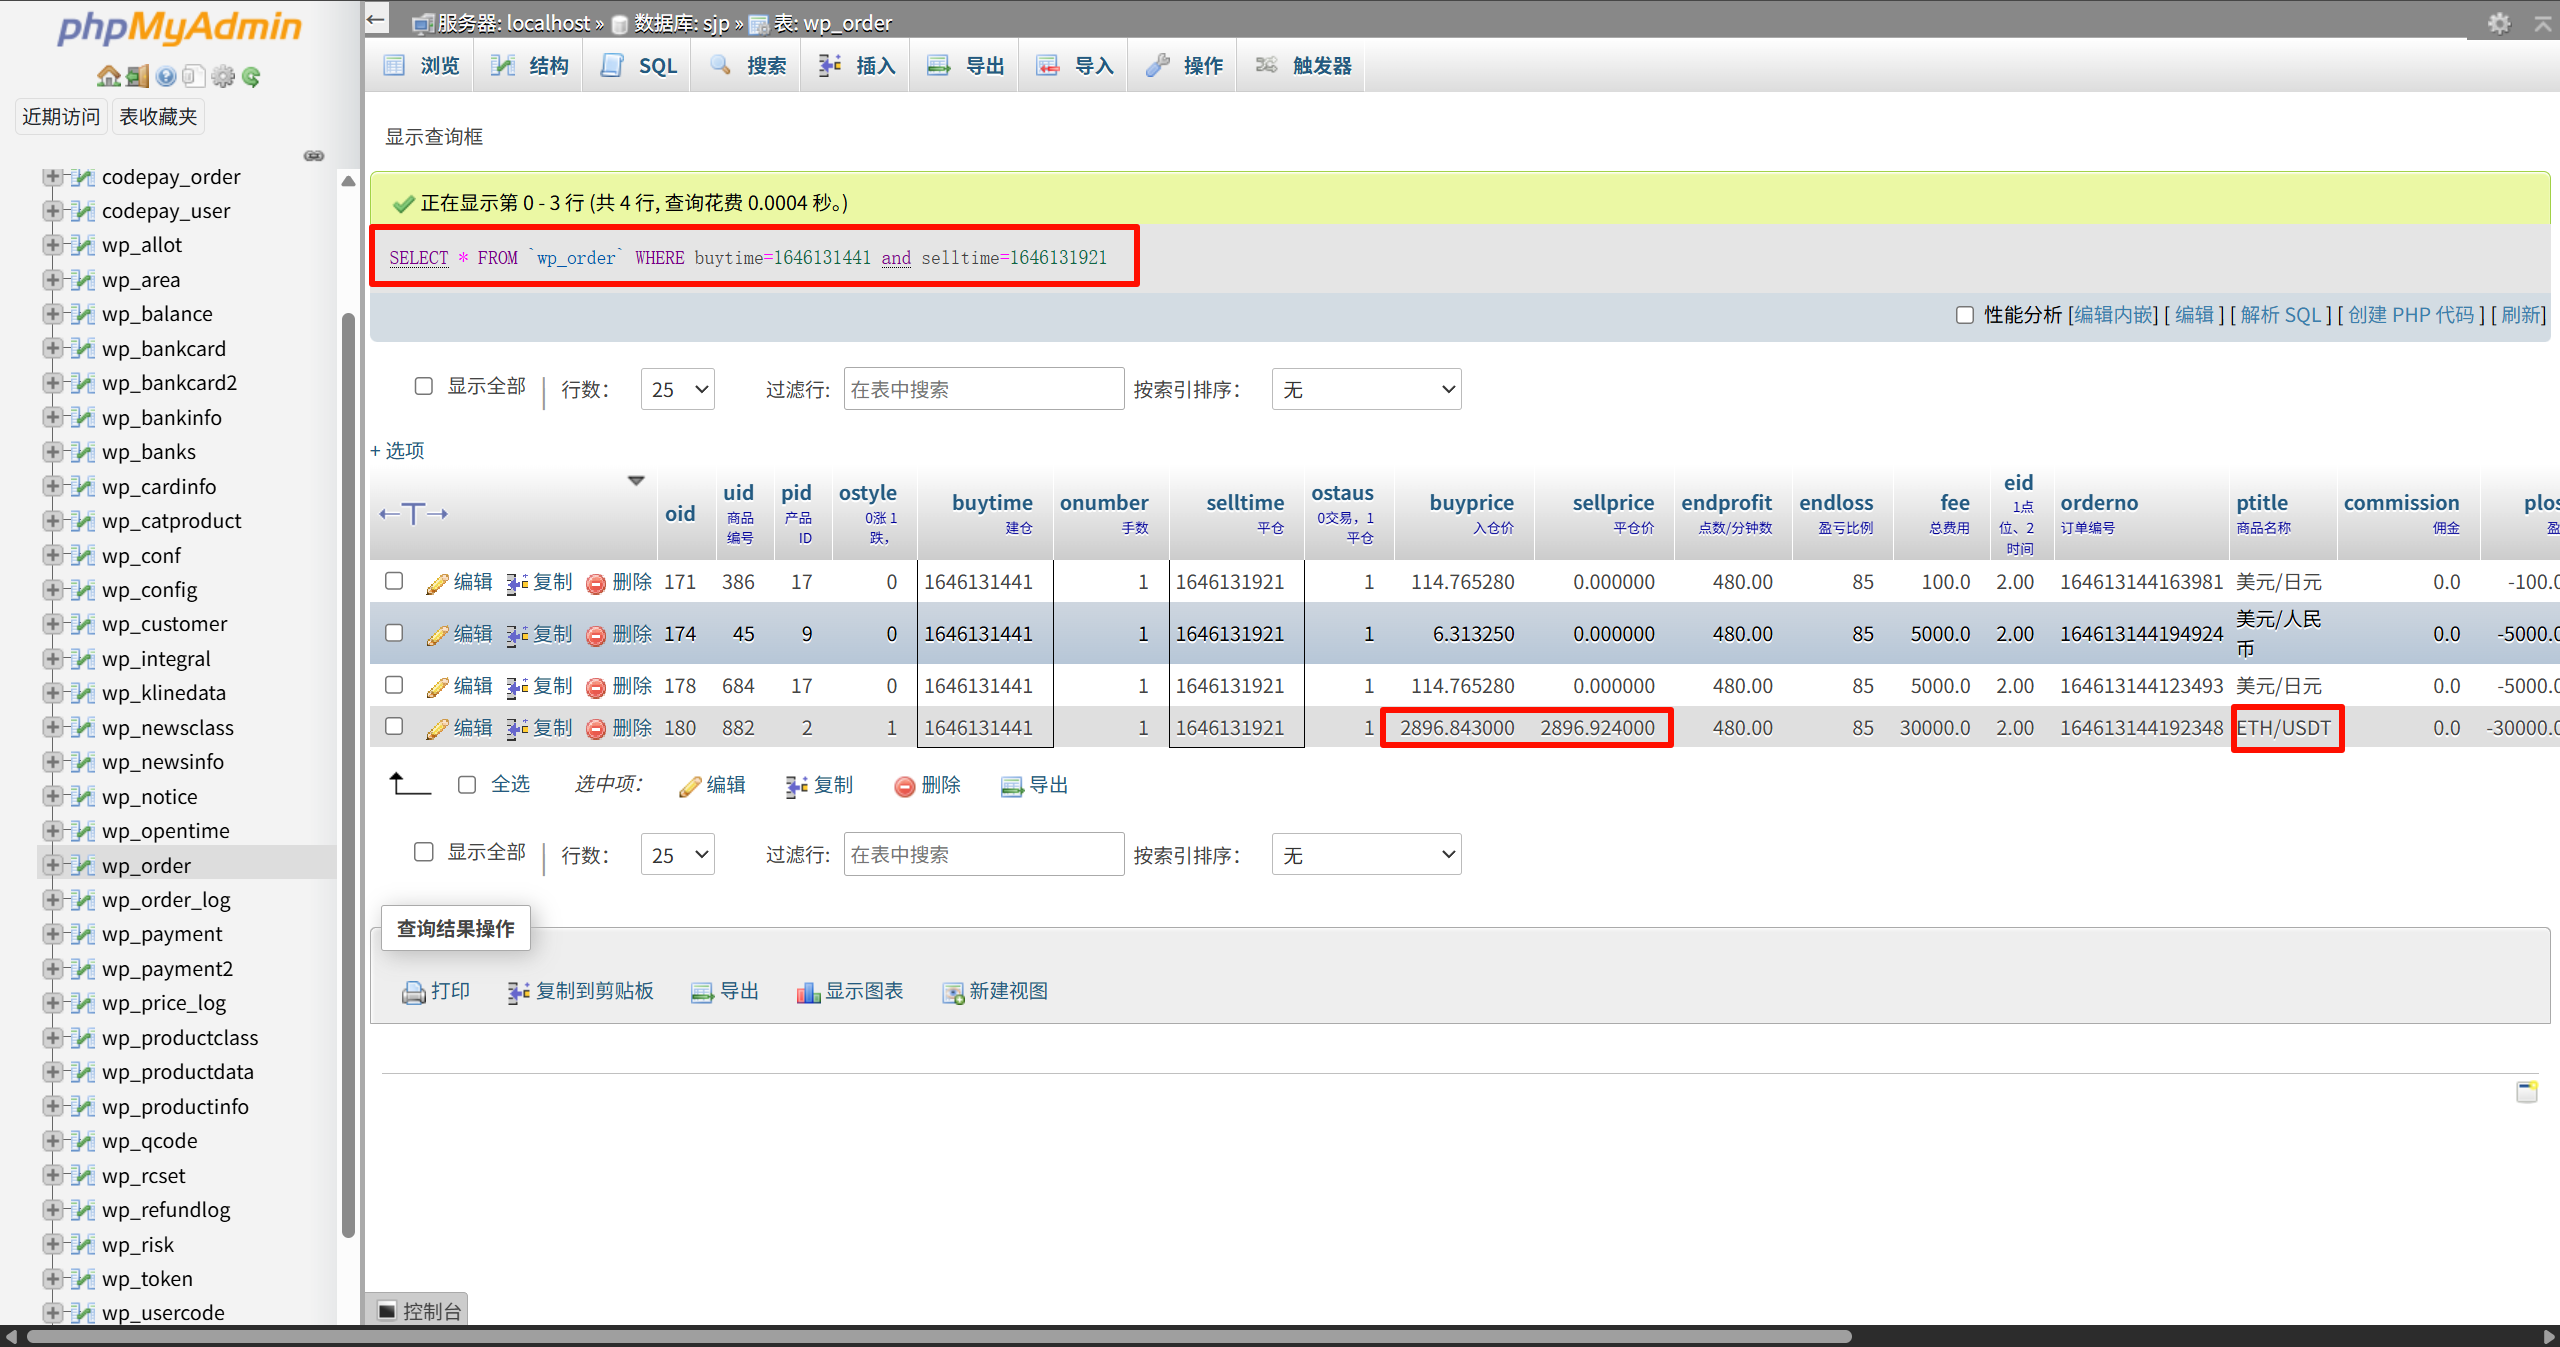2560x1347 pixels.
Task: Open page settings gear at top right
Action: coord(2499,23)
